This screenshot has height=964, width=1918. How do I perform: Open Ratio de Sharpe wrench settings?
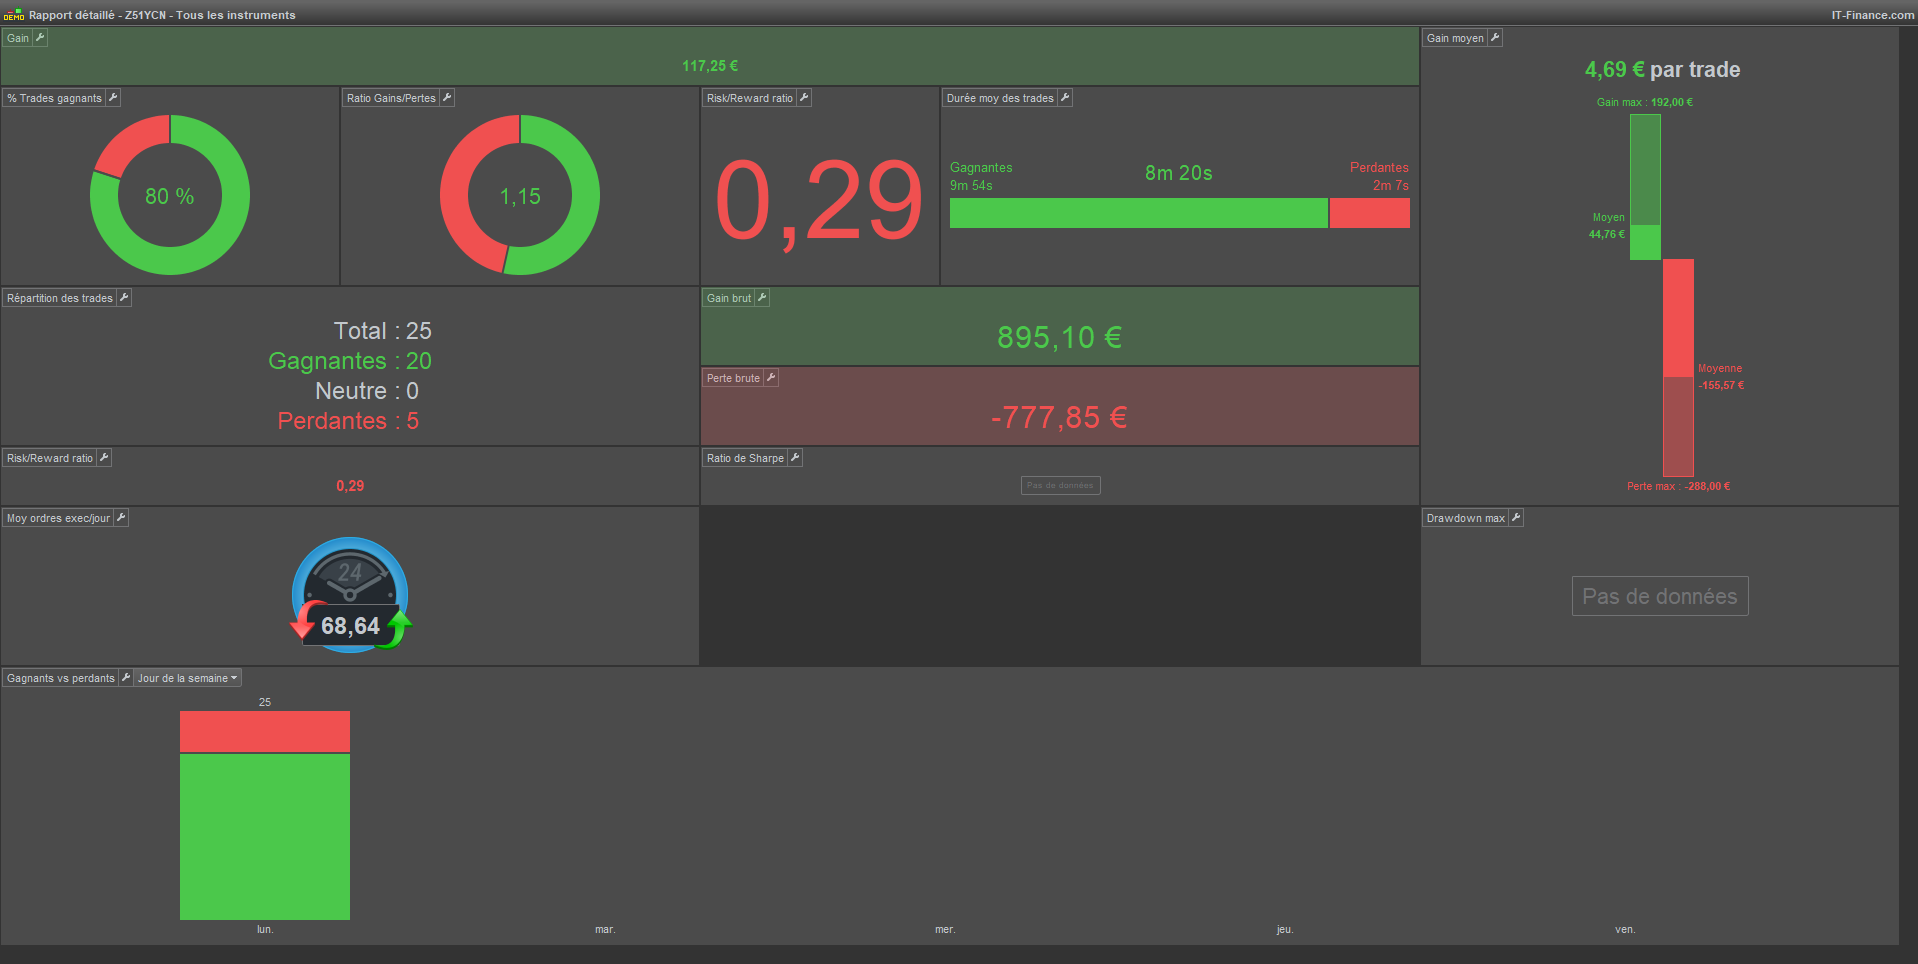coord(795,458)
